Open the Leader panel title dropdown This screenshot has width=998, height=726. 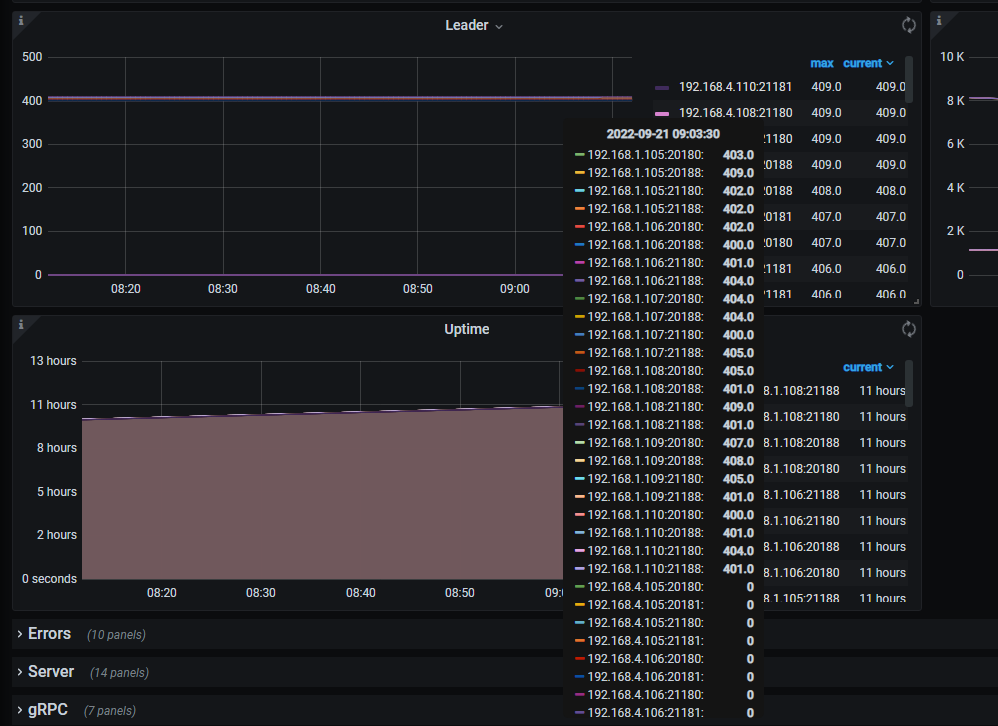[x=474, y=26]
